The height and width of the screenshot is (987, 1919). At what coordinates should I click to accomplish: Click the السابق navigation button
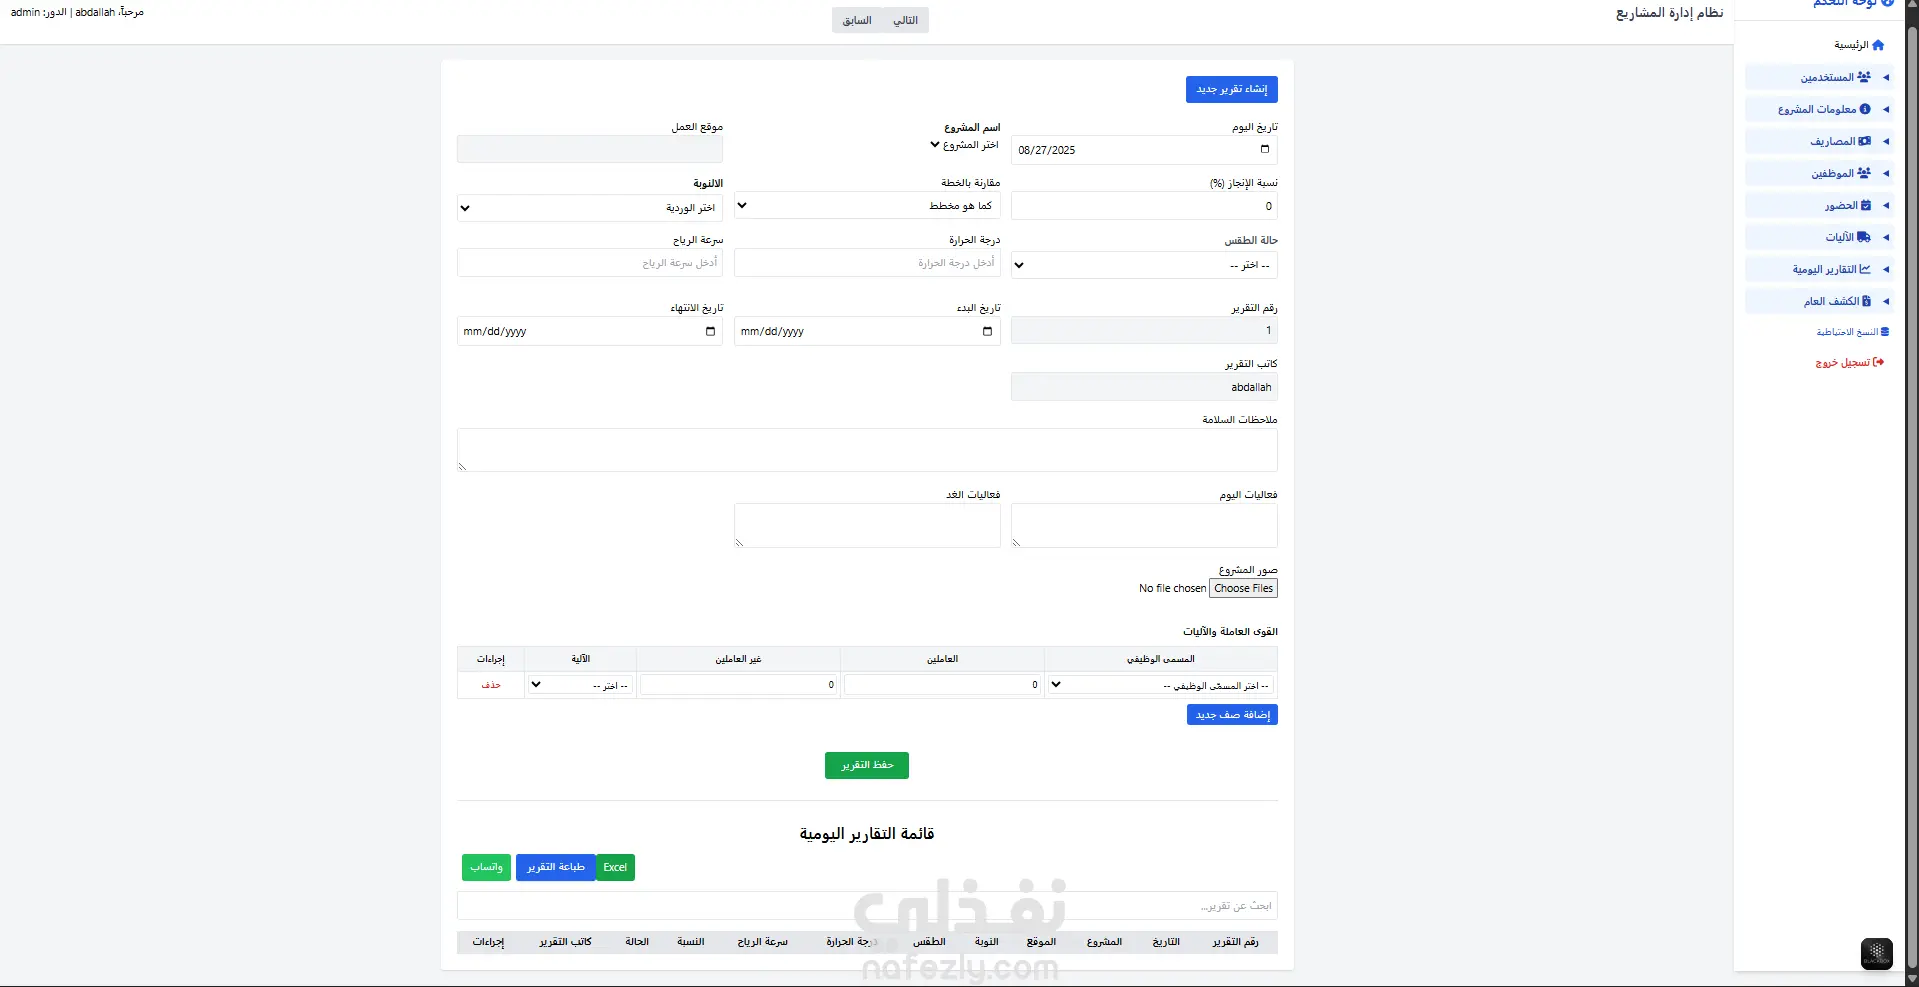point(857,20)
